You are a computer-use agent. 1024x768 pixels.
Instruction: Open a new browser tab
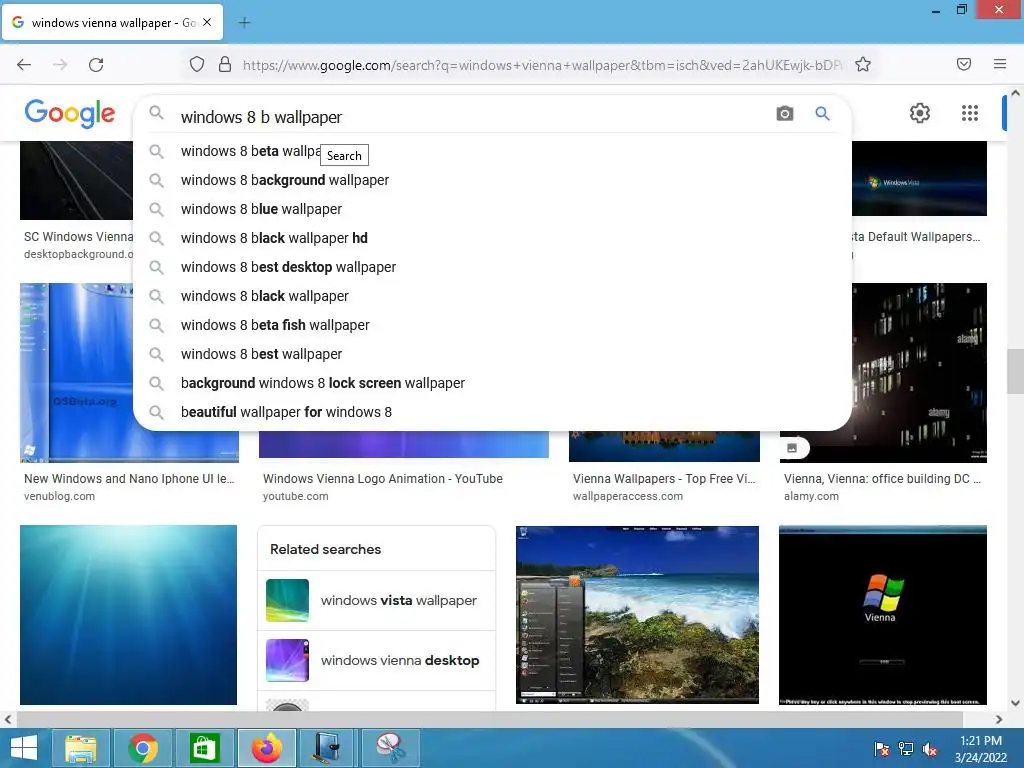click(x=244, y=23)
